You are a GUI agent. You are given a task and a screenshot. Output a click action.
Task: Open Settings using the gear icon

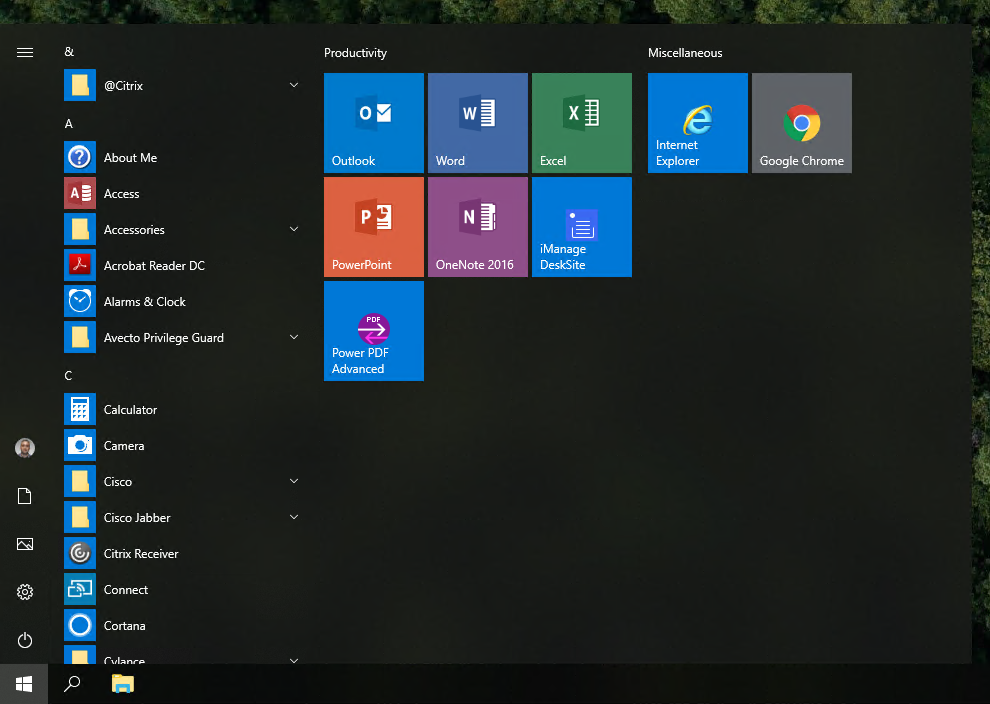(25, 592)
